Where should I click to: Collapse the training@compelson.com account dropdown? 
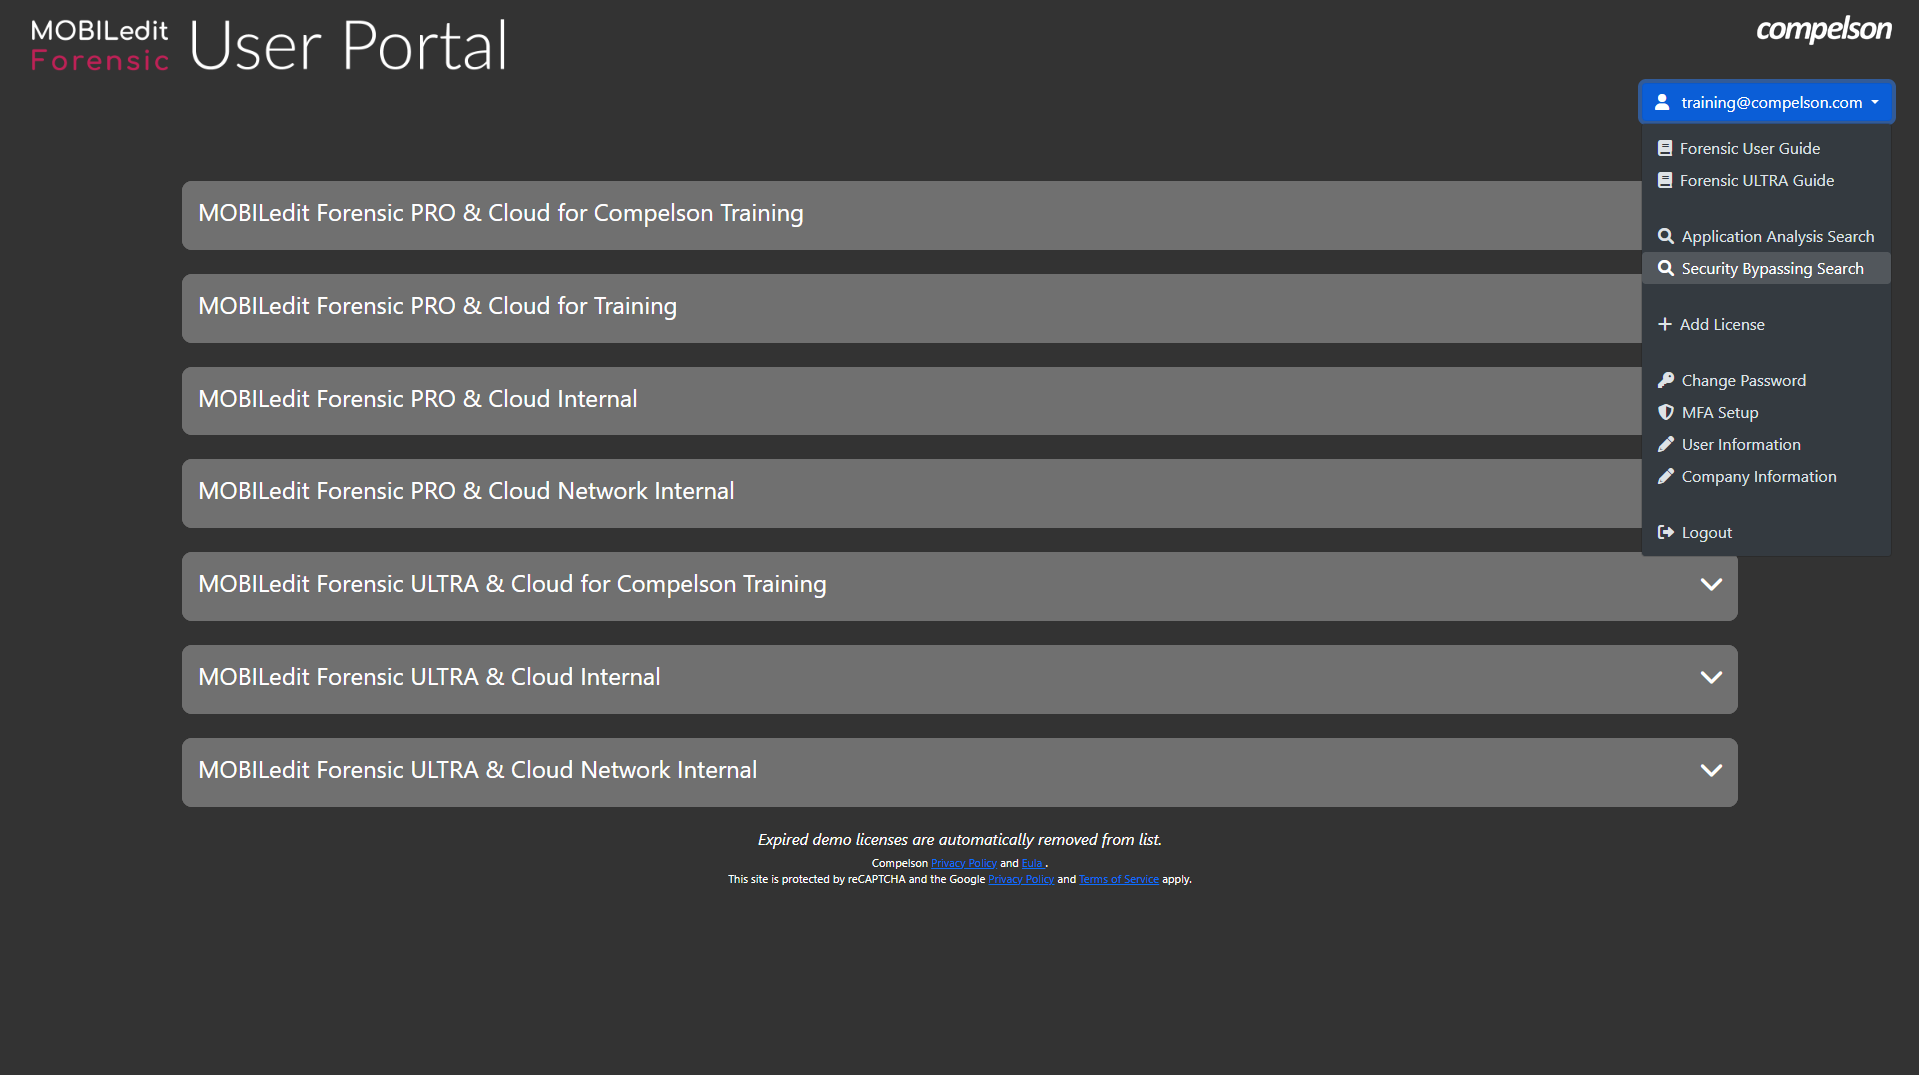pos(1766,102)
